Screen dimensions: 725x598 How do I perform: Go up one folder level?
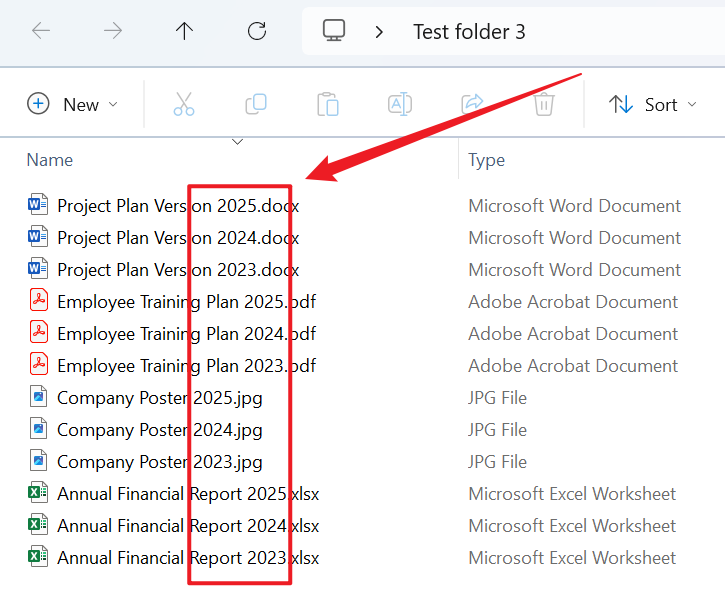[184, 31]
